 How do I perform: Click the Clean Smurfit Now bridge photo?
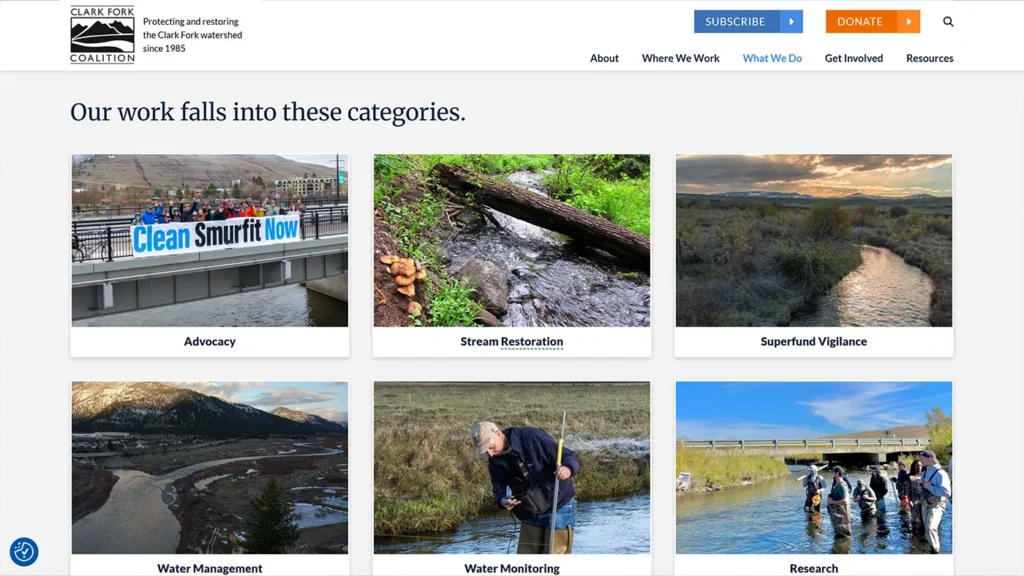pos(210,240)
